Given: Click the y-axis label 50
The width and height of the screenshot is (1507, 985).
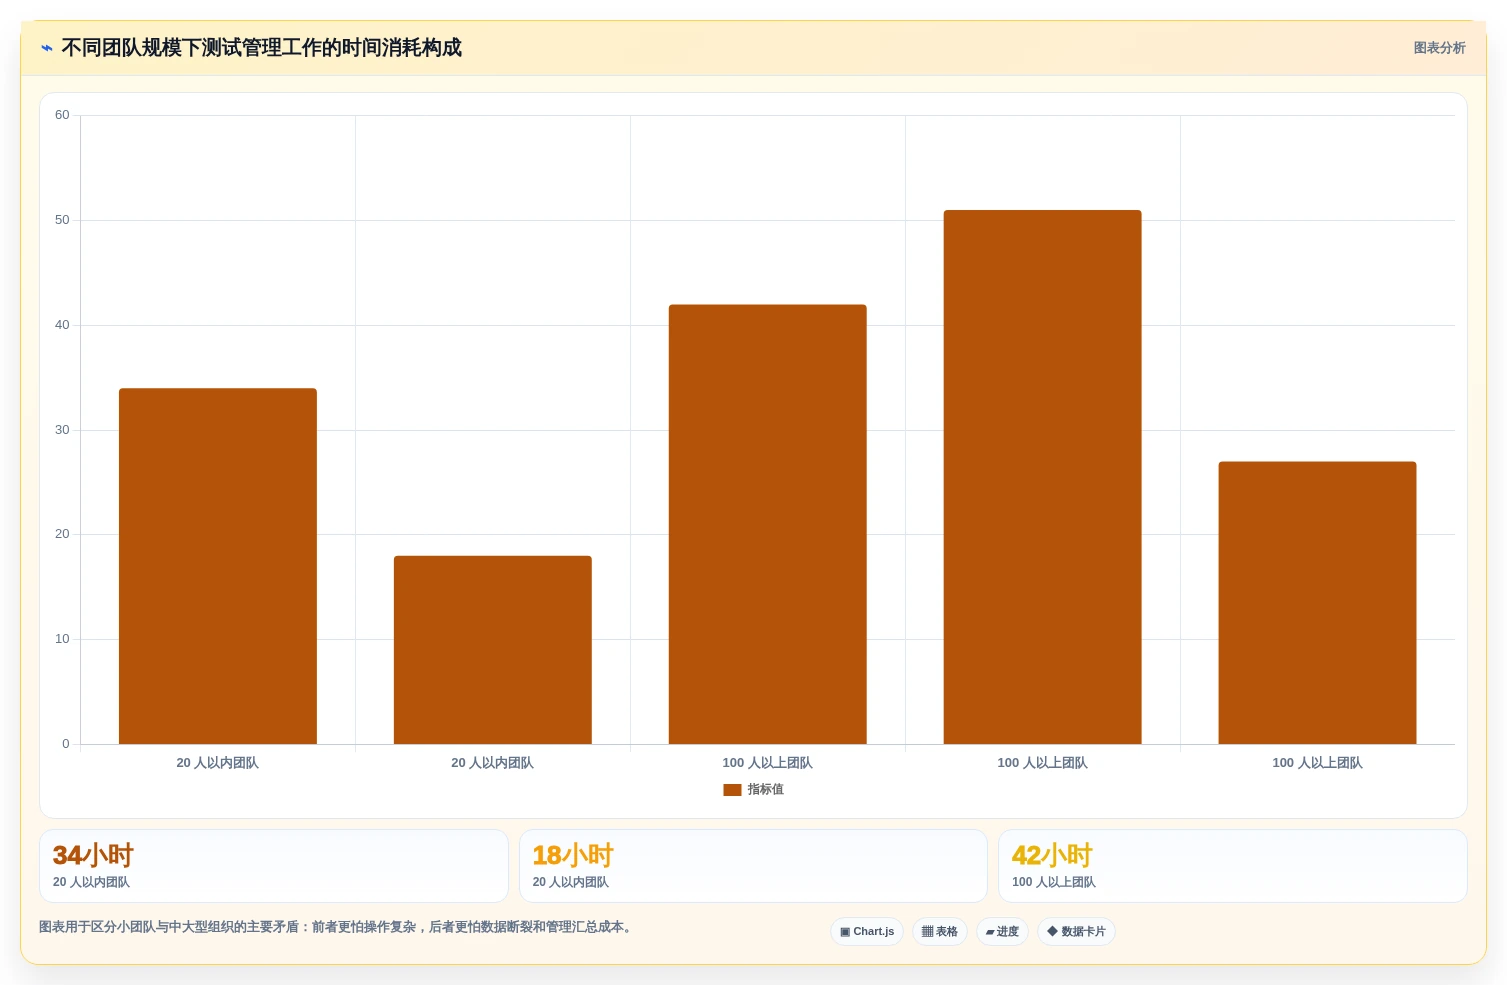Looking at the screenshot, I should pos(62,220).
